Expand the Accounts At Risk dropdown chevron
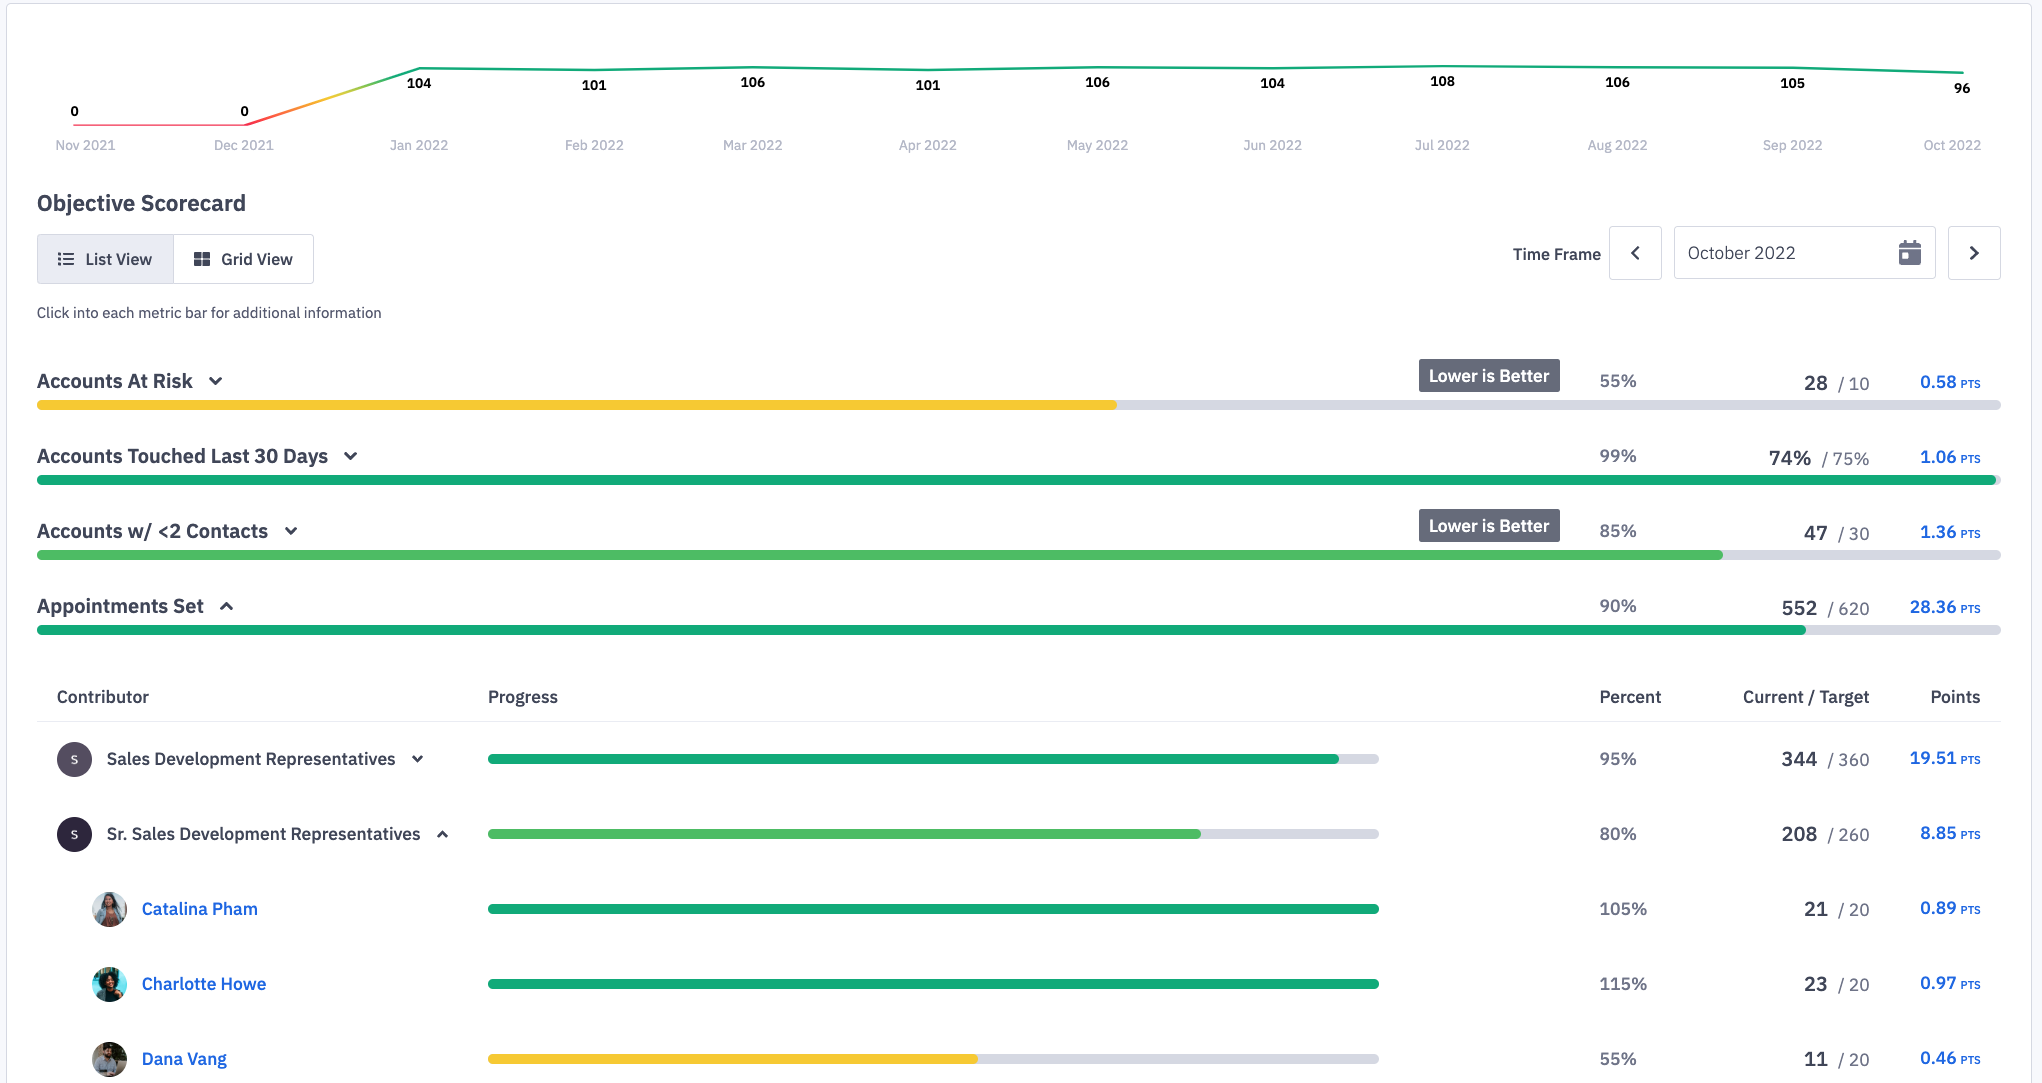The image size is (2042, 1083). pyautogui.click(x=219, y=381)
